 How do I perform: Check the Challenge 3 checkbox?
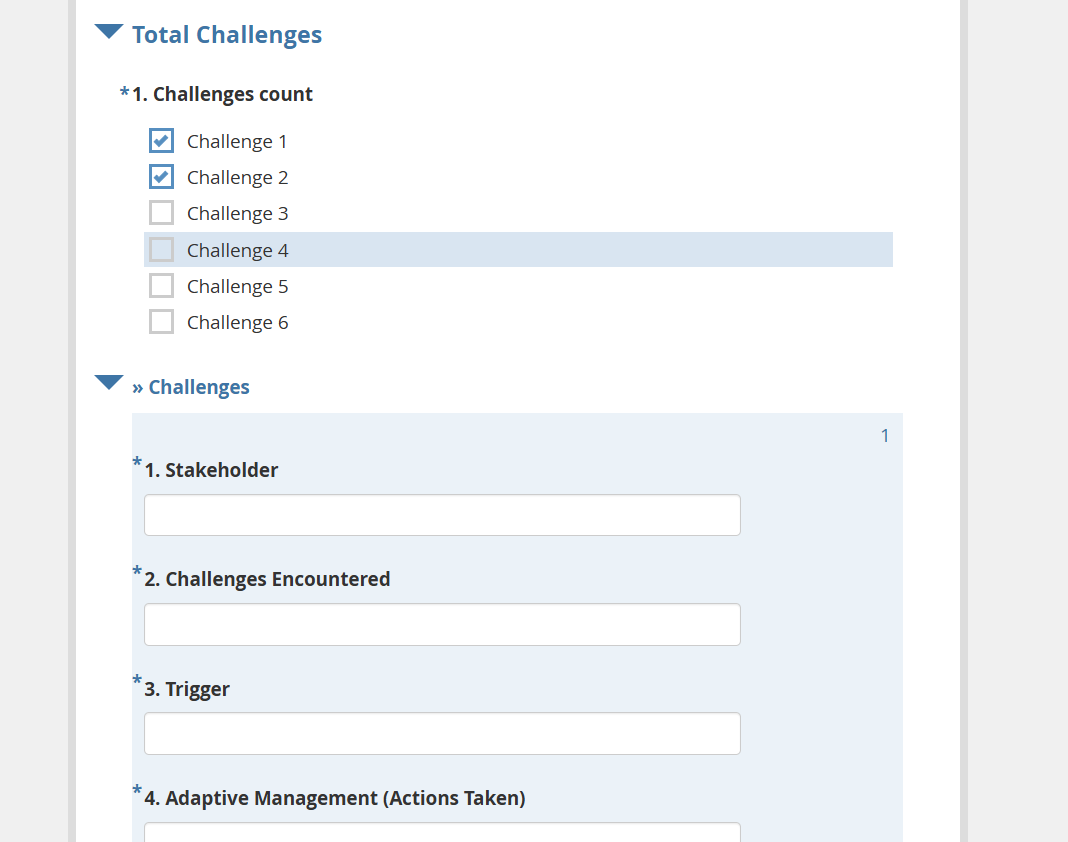click(x=161, y=213)
